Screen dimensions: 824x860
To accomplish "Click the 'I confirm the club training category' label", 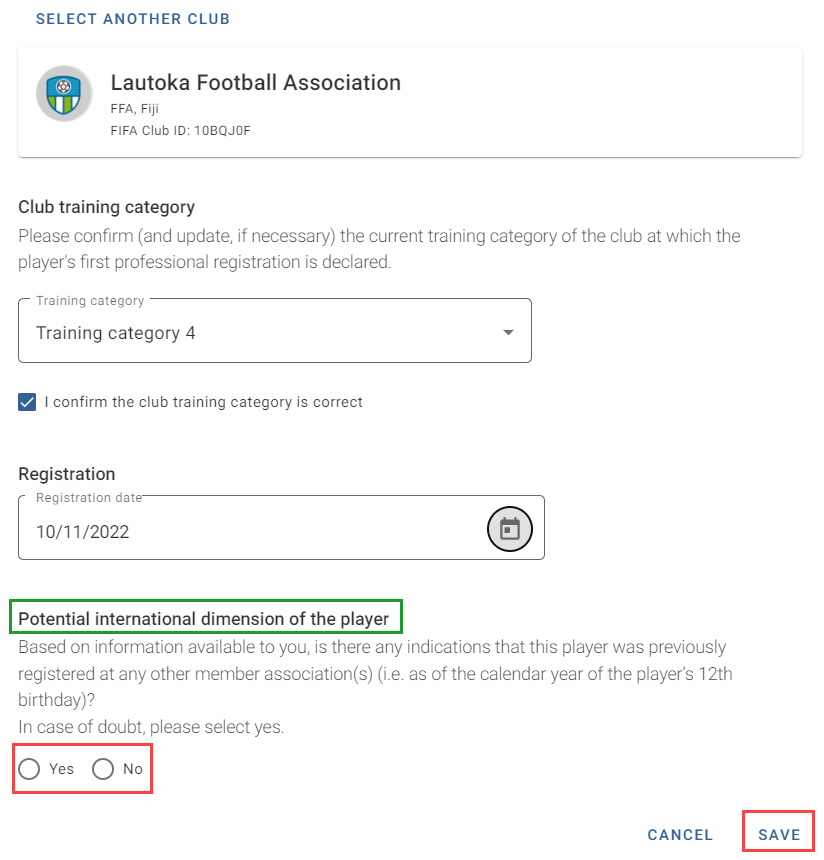I will (x=204, y=402).
